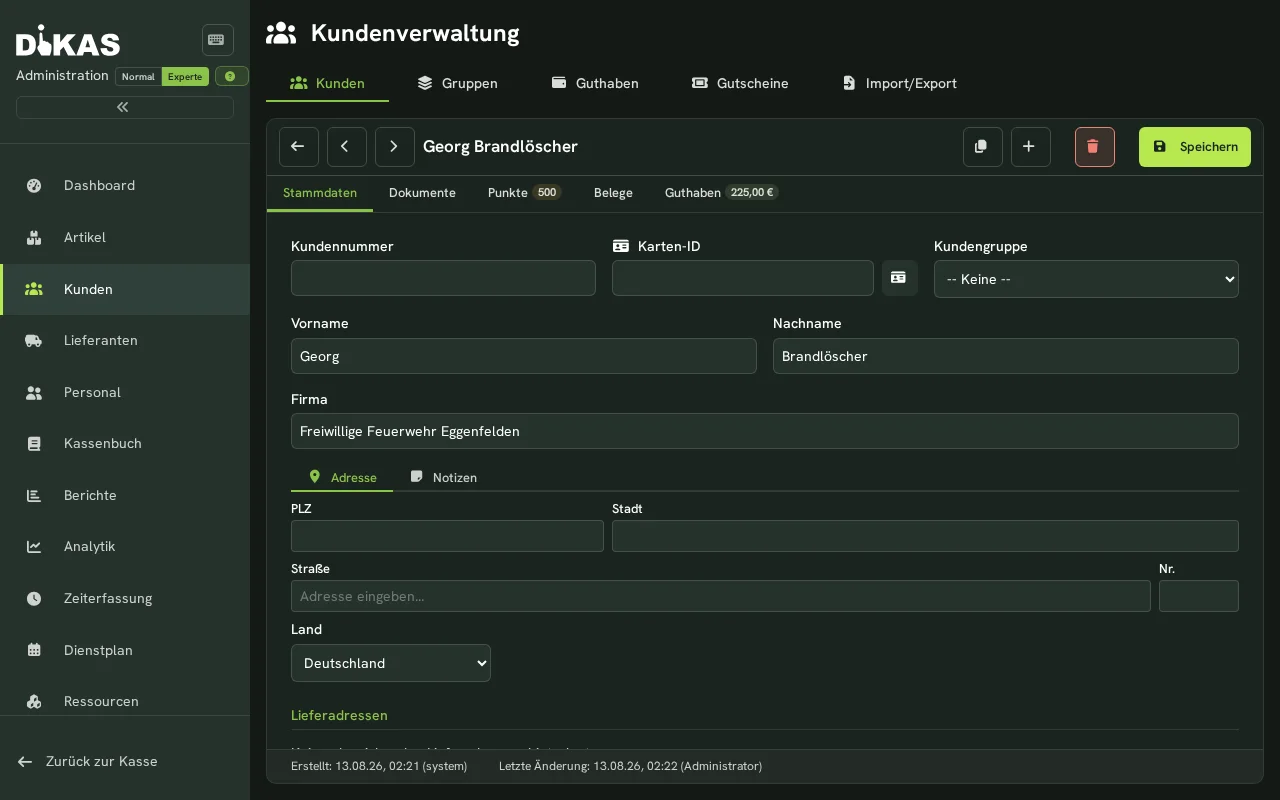Open Dashboard in the sidebar

click(x=125, y=185)
